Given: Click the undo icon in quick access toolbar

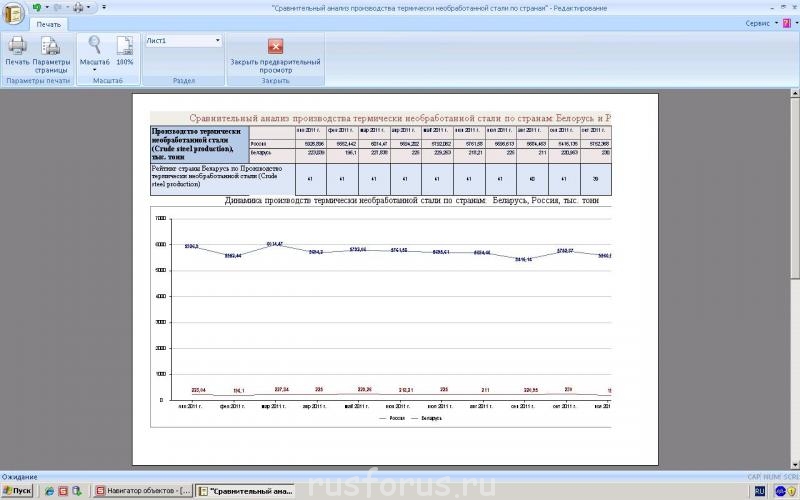Looking at the screenshot, I should 39,7.
